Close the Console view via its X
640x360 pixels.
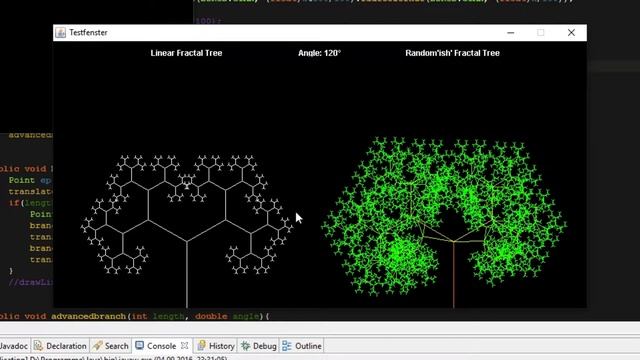pos(184,345)
